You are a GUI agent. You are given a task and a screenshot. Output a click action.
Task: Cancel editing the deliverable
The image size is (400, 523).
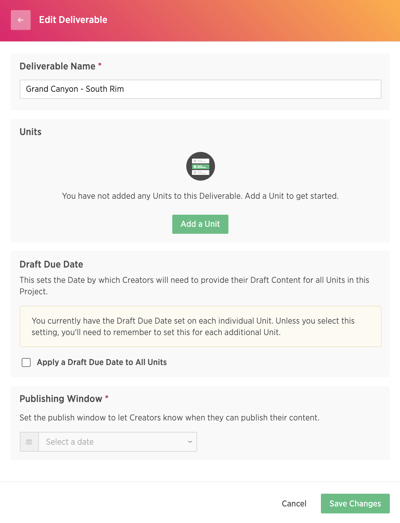pyautogui.click(x=294, y=504)
